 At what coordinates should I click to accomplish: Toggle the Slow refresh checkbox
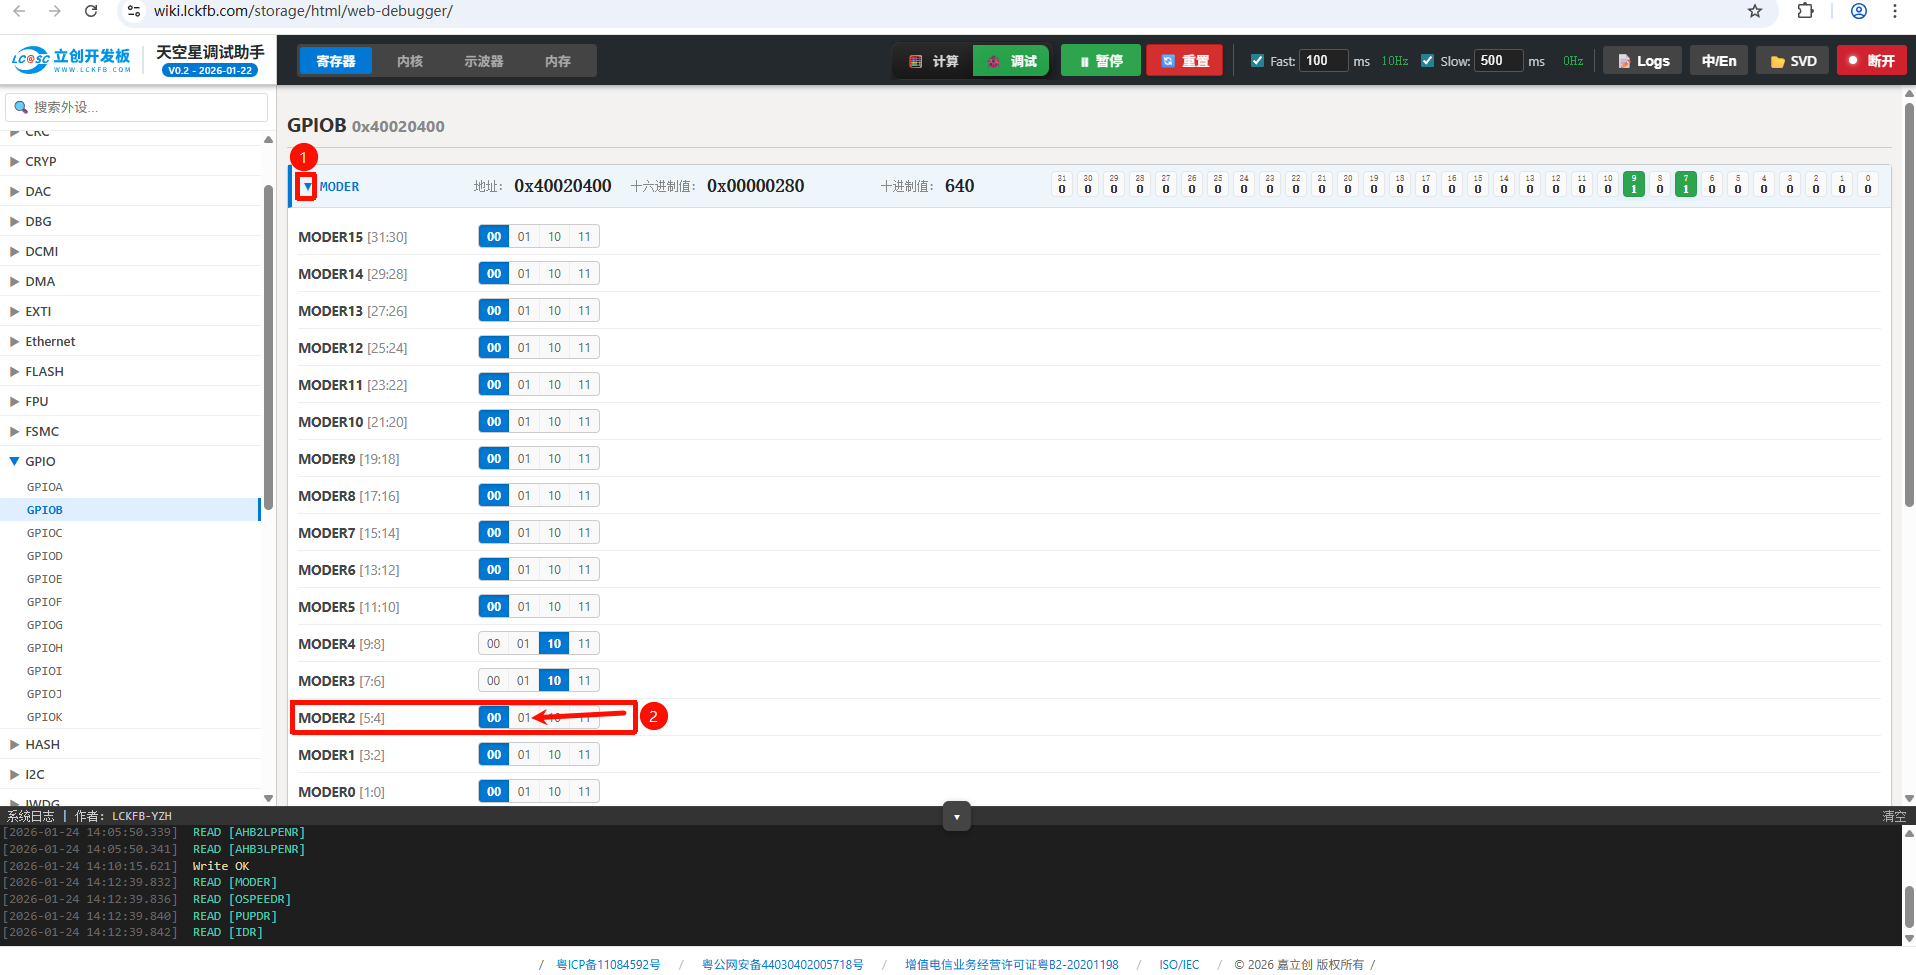(1428, 61)
